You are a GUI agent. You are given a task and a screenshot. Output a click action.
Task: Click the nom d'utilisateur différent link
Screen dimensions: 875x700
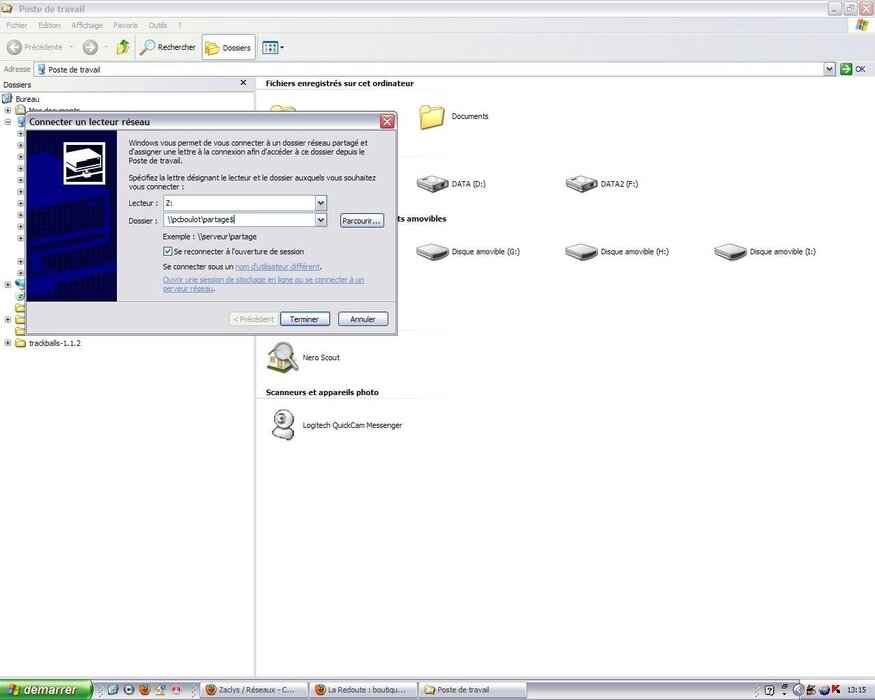[278, 267]
